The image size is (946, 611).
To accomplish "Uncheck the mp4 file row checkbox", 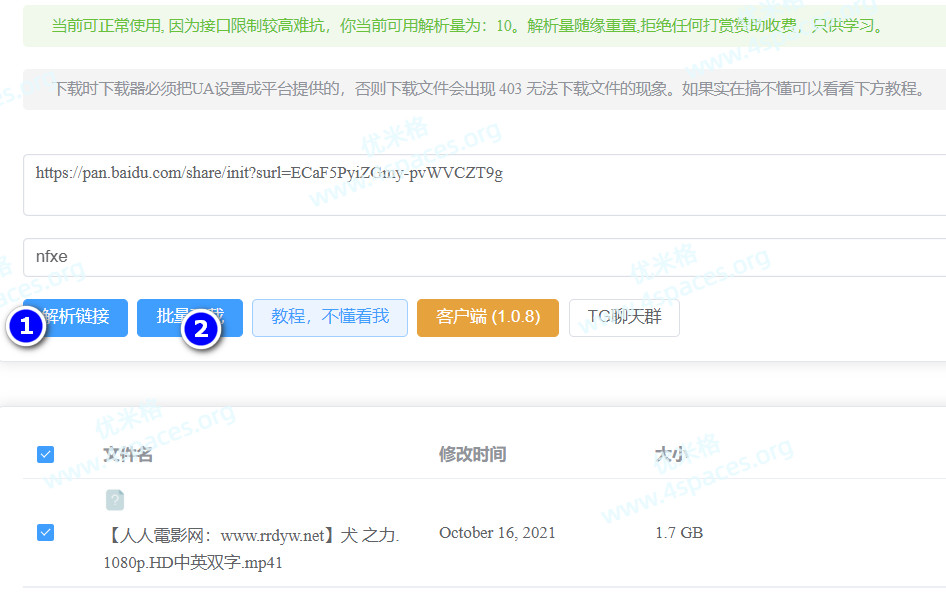I will point(45,533).
